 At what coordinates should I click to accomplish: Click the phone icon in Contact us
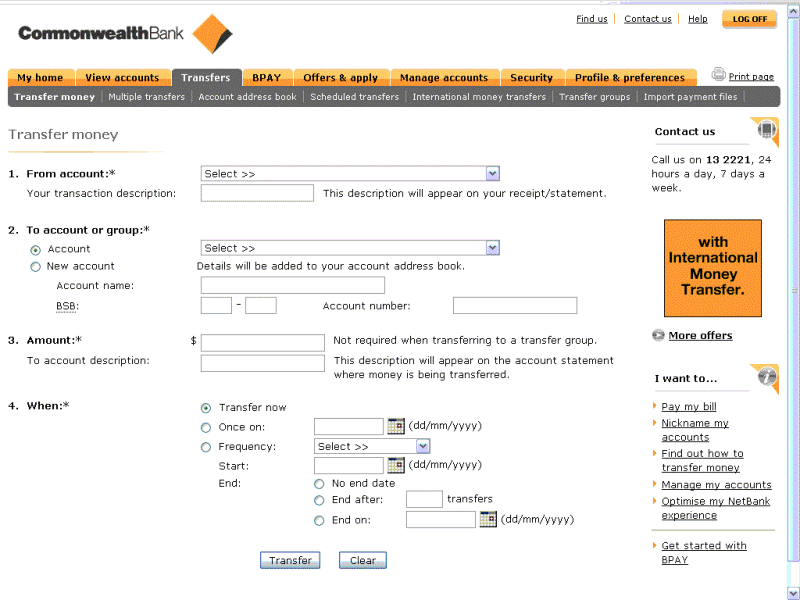[766, 130]
